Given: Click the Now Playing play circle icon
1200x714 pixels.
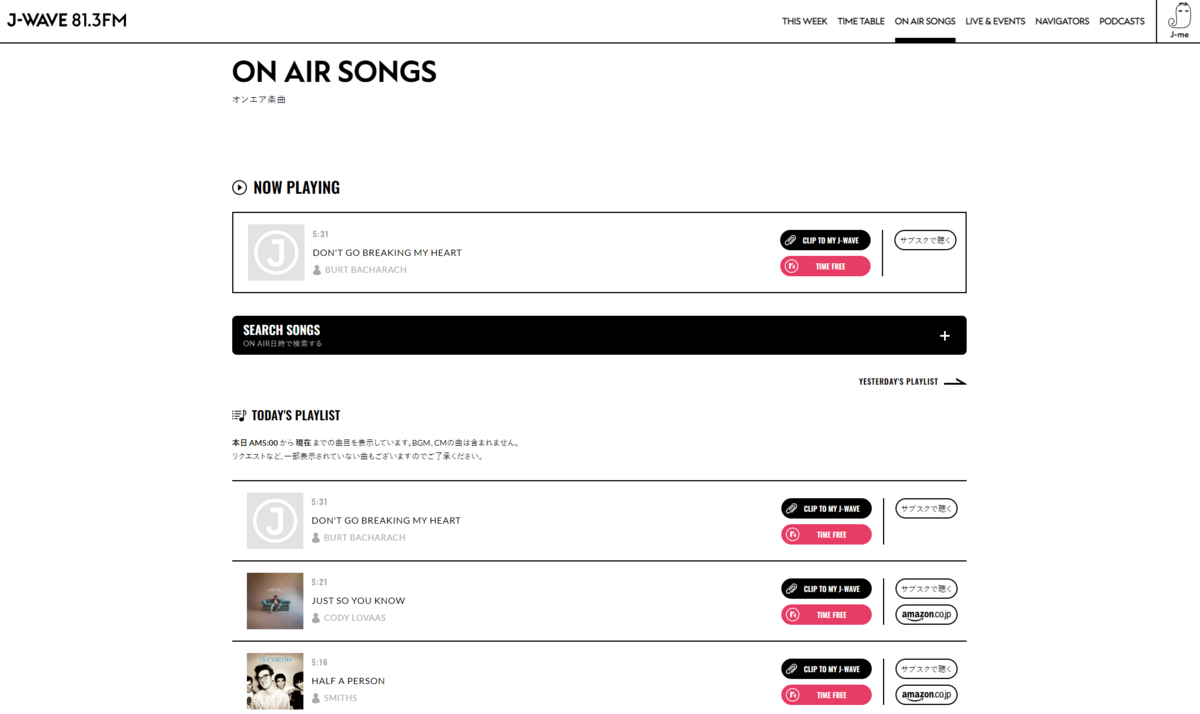Looking at the screenshot, I should click(x=239, y=187).
